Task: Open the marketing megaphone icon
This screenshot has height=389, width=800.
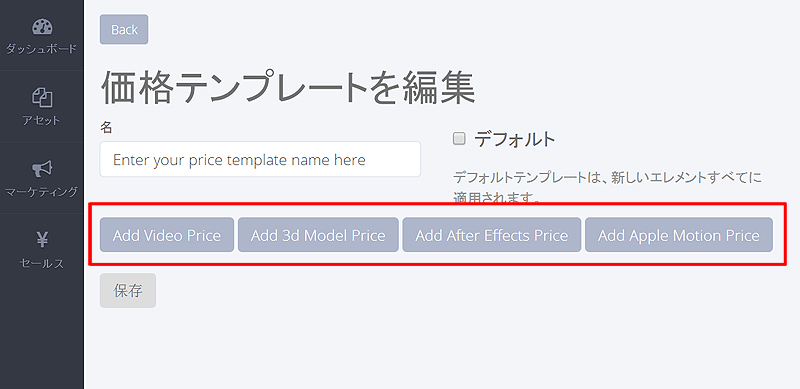Action: point(42,168)
